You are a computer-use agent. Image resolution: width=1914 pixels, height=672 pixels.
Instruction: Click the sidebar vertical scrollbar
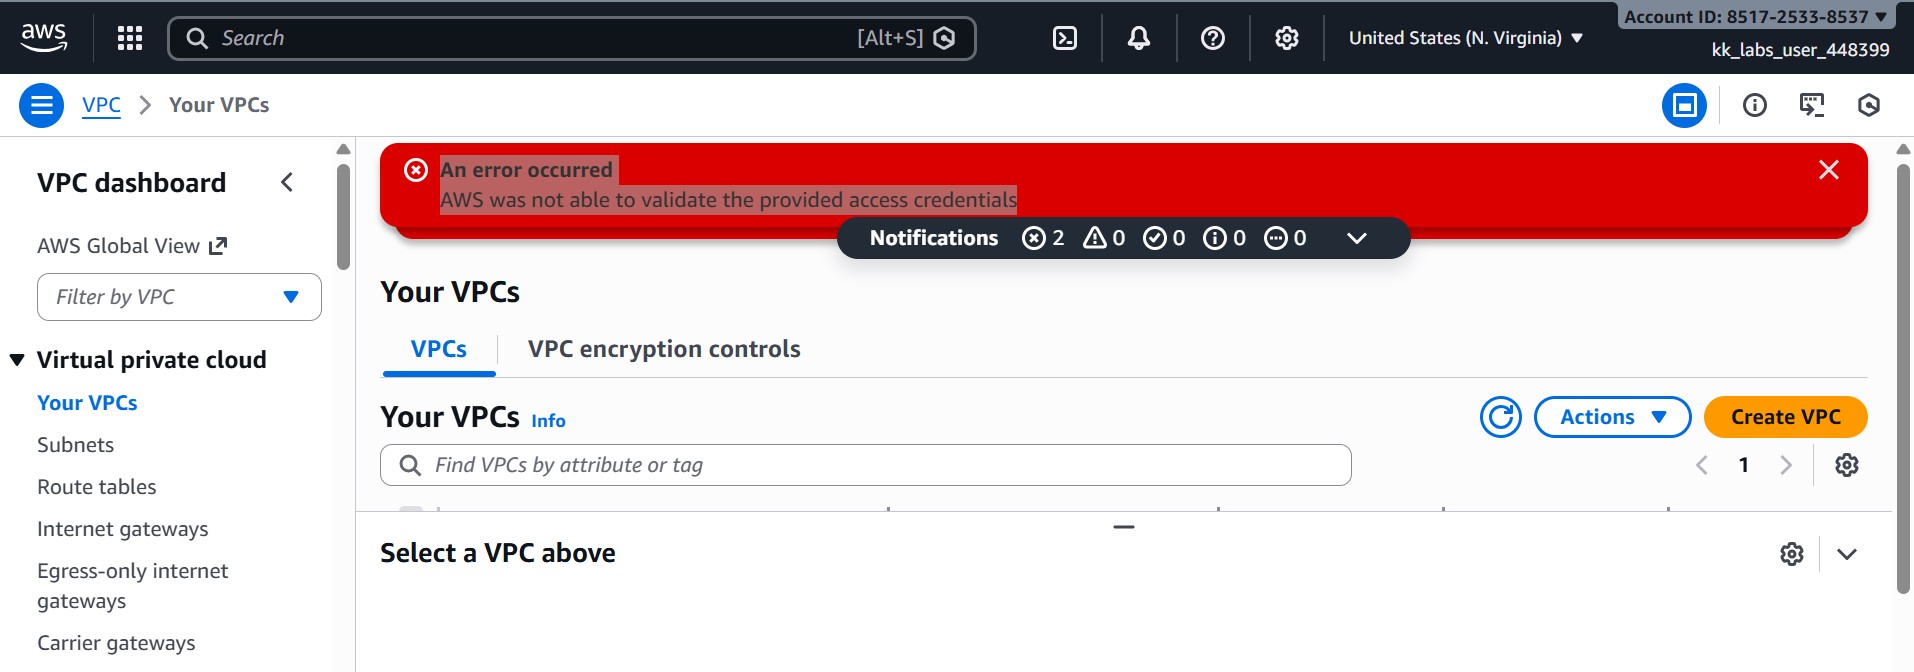[x=343, y=217]
